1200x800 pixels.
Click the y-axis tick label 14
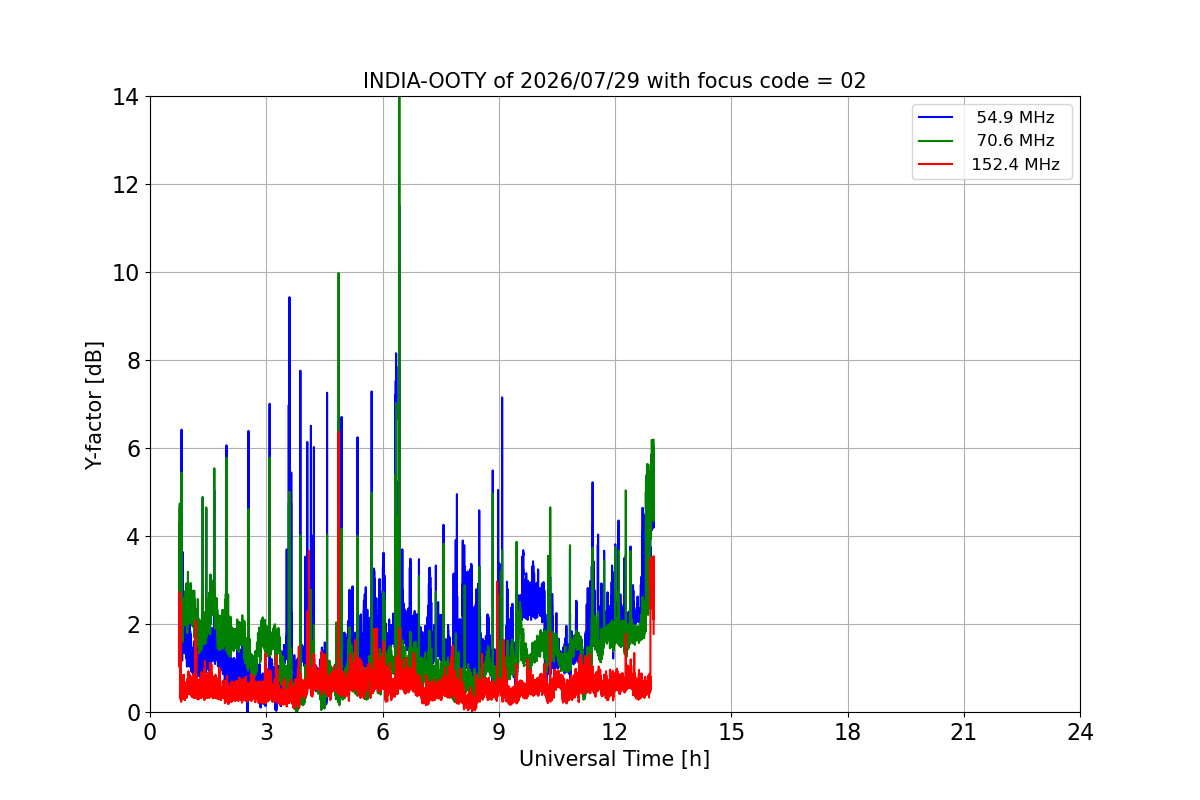tap(125, 97)
